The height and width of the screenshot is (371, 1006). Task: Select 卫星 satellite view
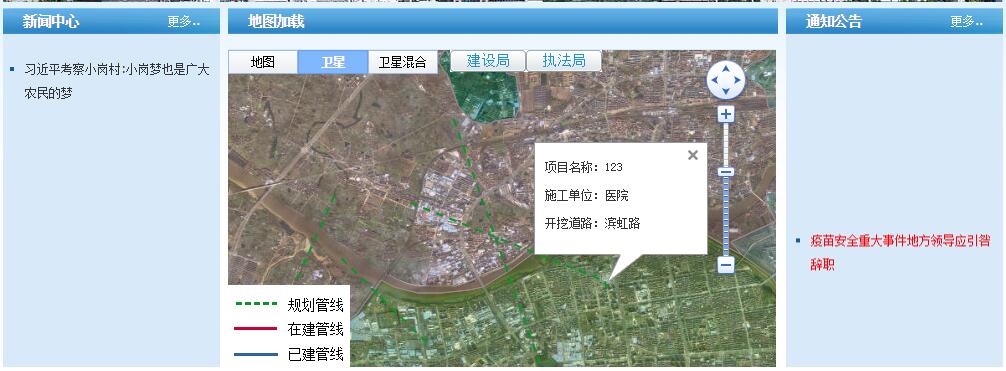333,62
